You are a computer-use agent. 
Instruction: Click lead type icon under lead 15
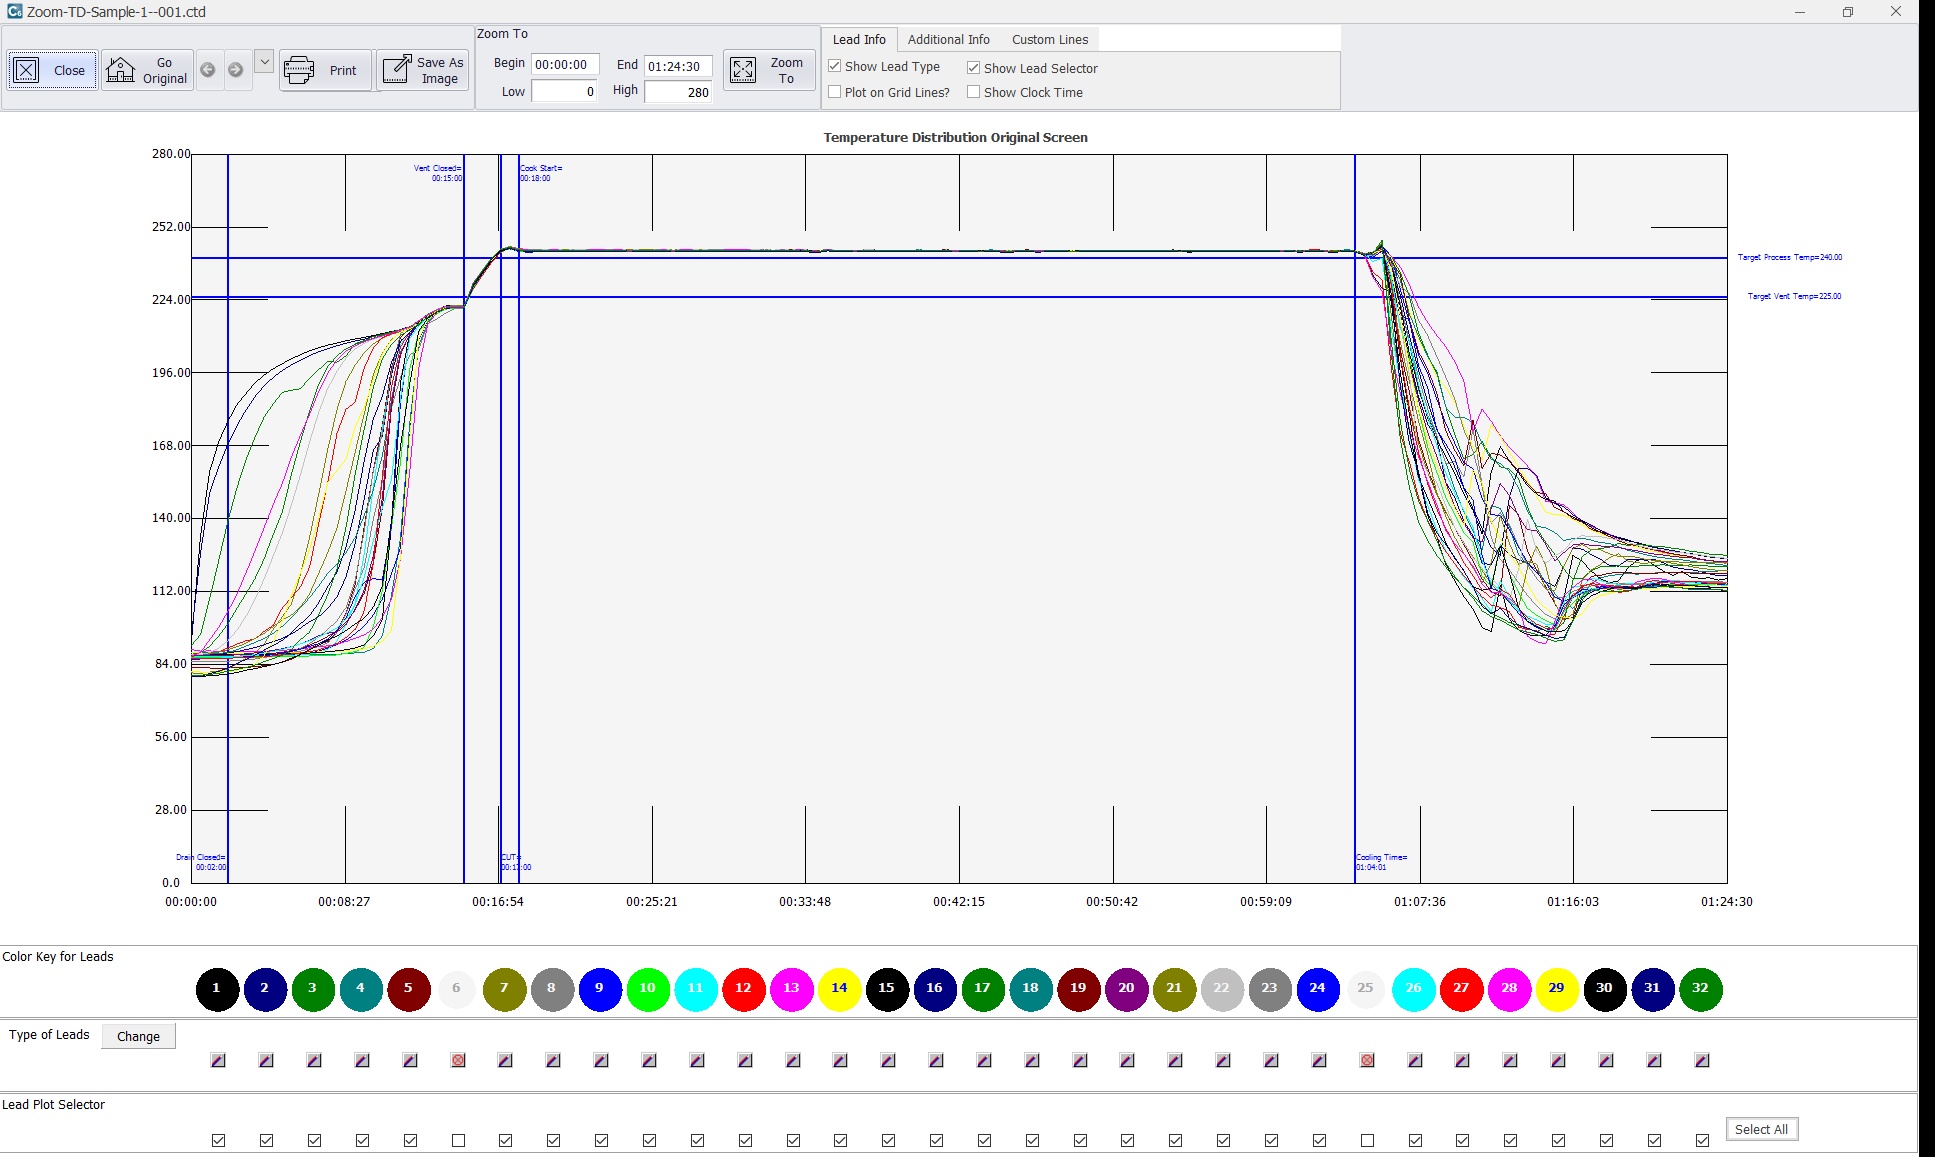click(x=888, y=1060)
